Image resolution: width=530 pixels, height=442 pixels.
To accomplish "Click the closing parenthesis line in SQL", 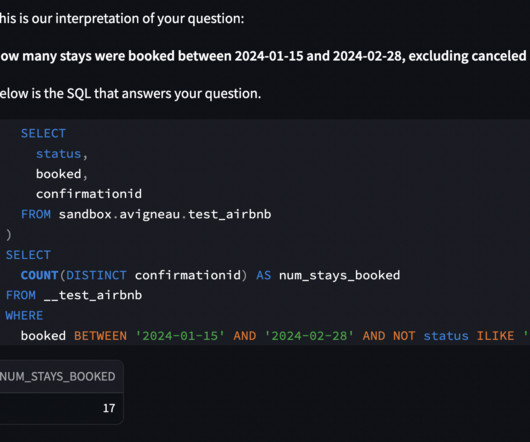I will (x=8, y=235).
